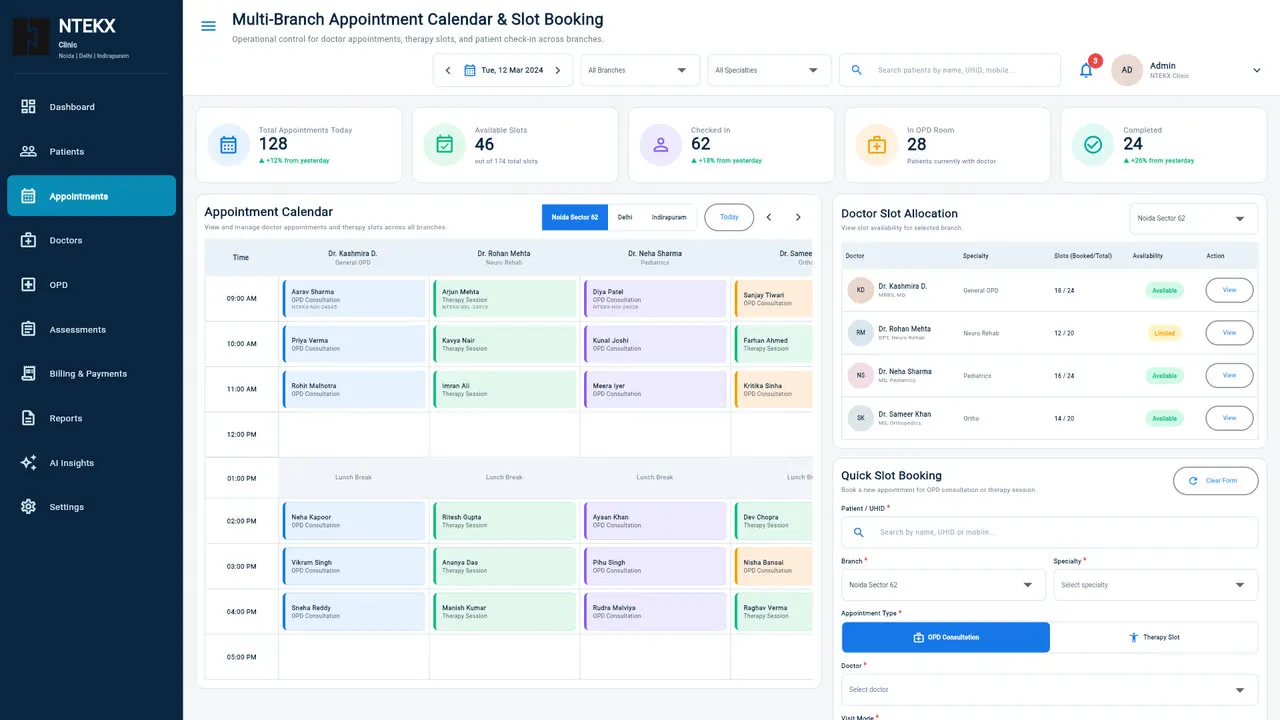Switch calendar to Delhi tab
Viewport: 1280px width, 720px height.
[625, 217]
